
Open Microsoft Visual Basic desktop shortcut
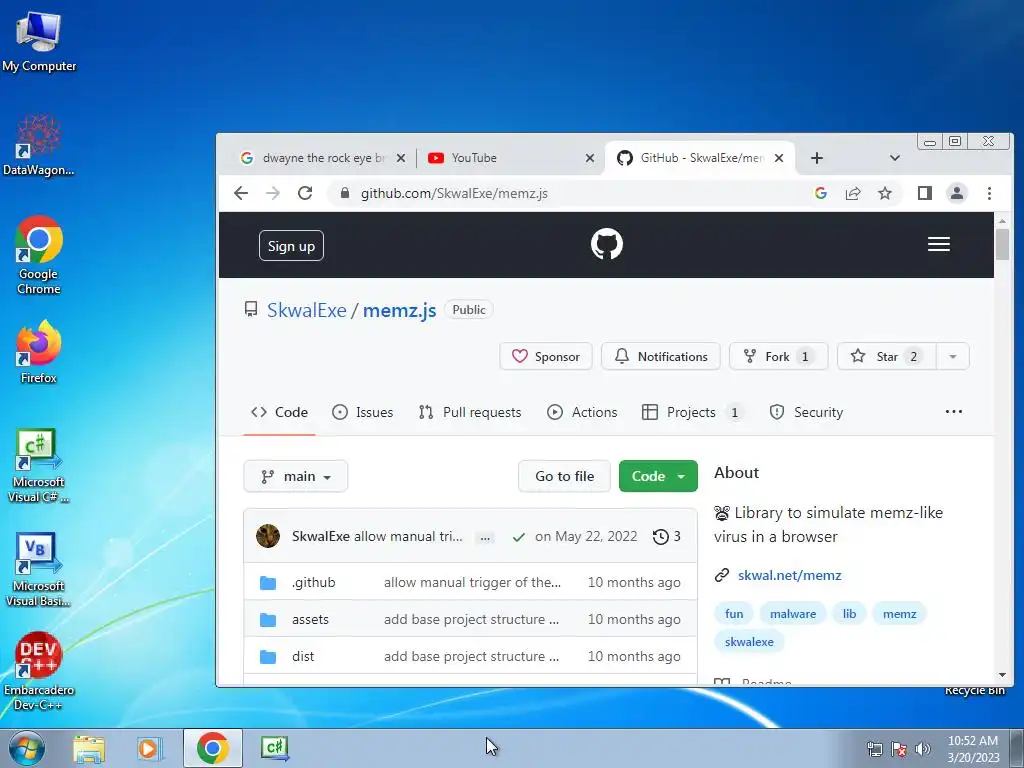point(39,569)
